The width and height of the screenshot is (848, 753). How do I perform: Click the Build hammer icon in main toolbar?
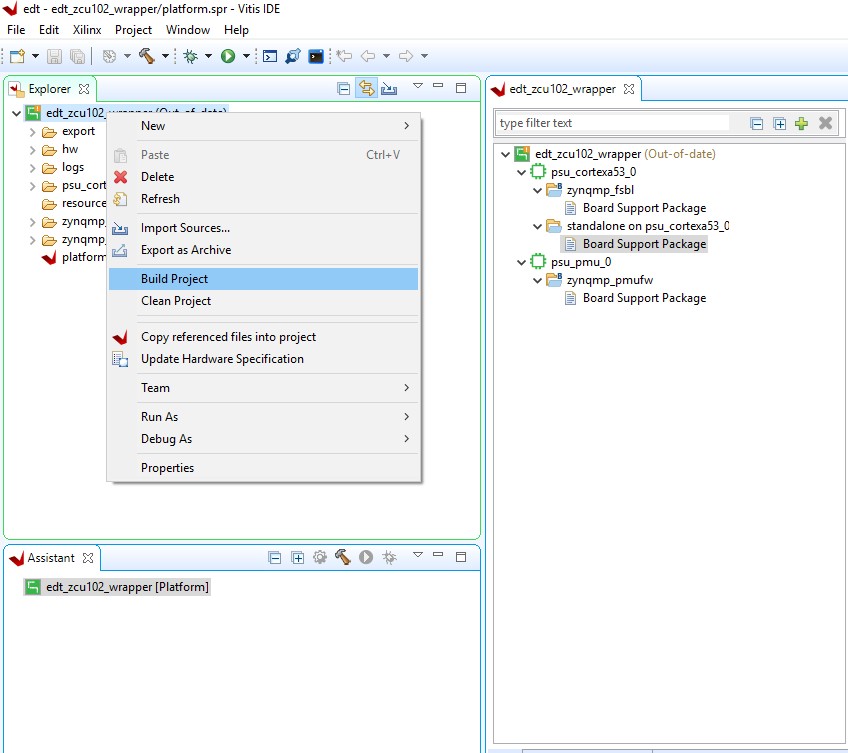tap(147, 56)
